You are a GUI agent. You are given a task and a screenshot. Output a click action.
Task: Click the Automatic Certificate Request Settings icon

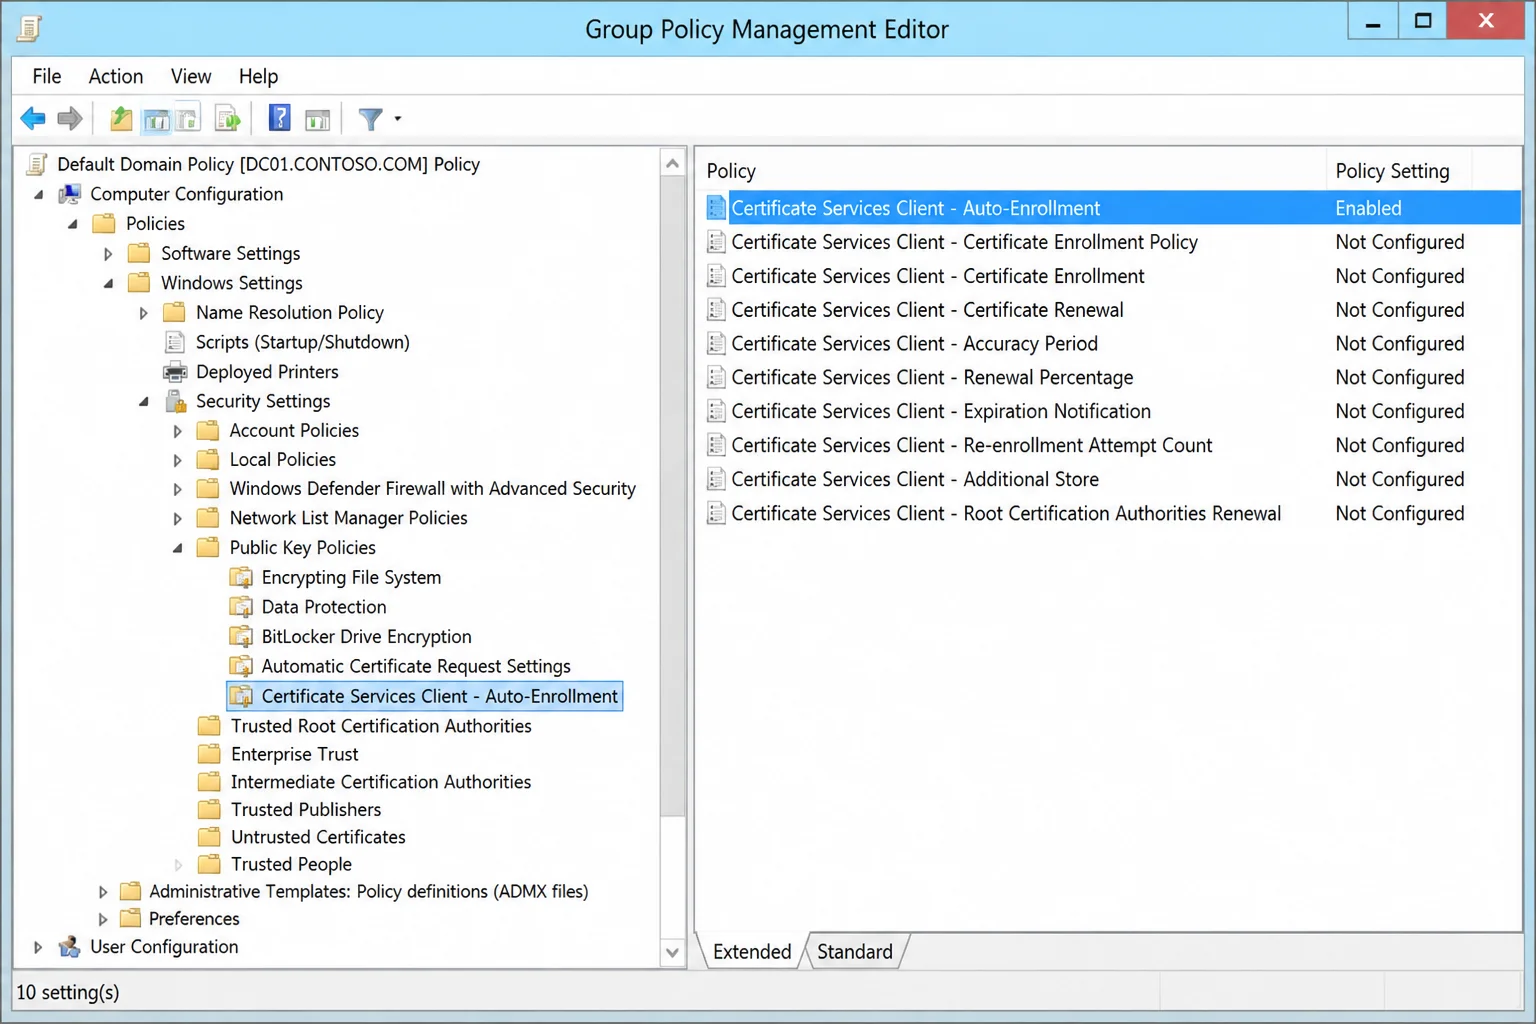click(241, 666)
